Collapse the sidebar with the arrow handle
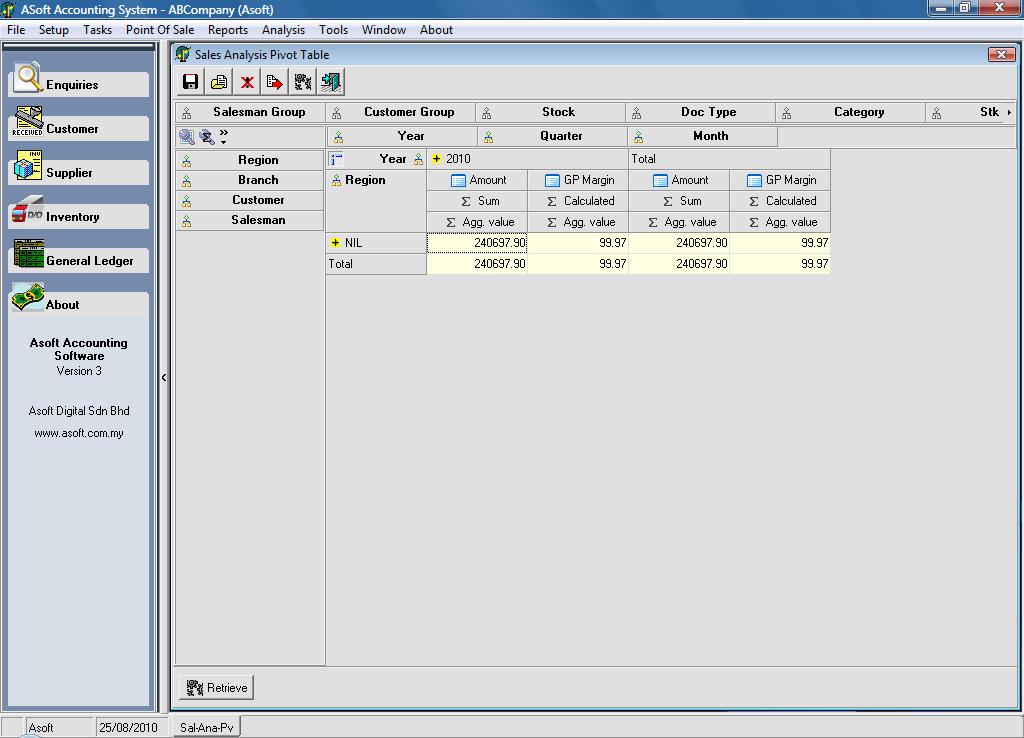1024x738 pixels. (x=163, y=377)
